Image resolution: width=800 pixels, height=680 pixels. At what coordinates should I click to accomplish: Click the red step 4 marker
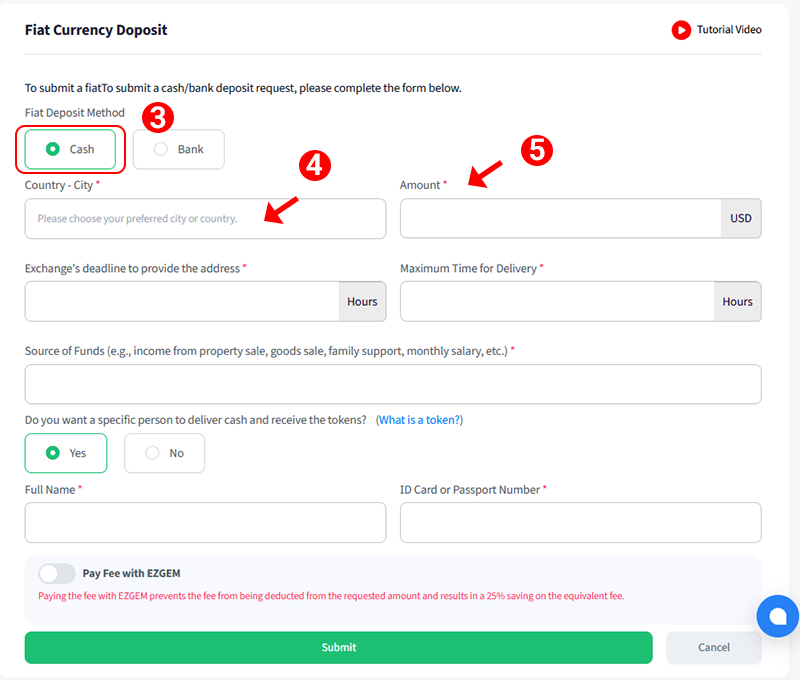315,165
